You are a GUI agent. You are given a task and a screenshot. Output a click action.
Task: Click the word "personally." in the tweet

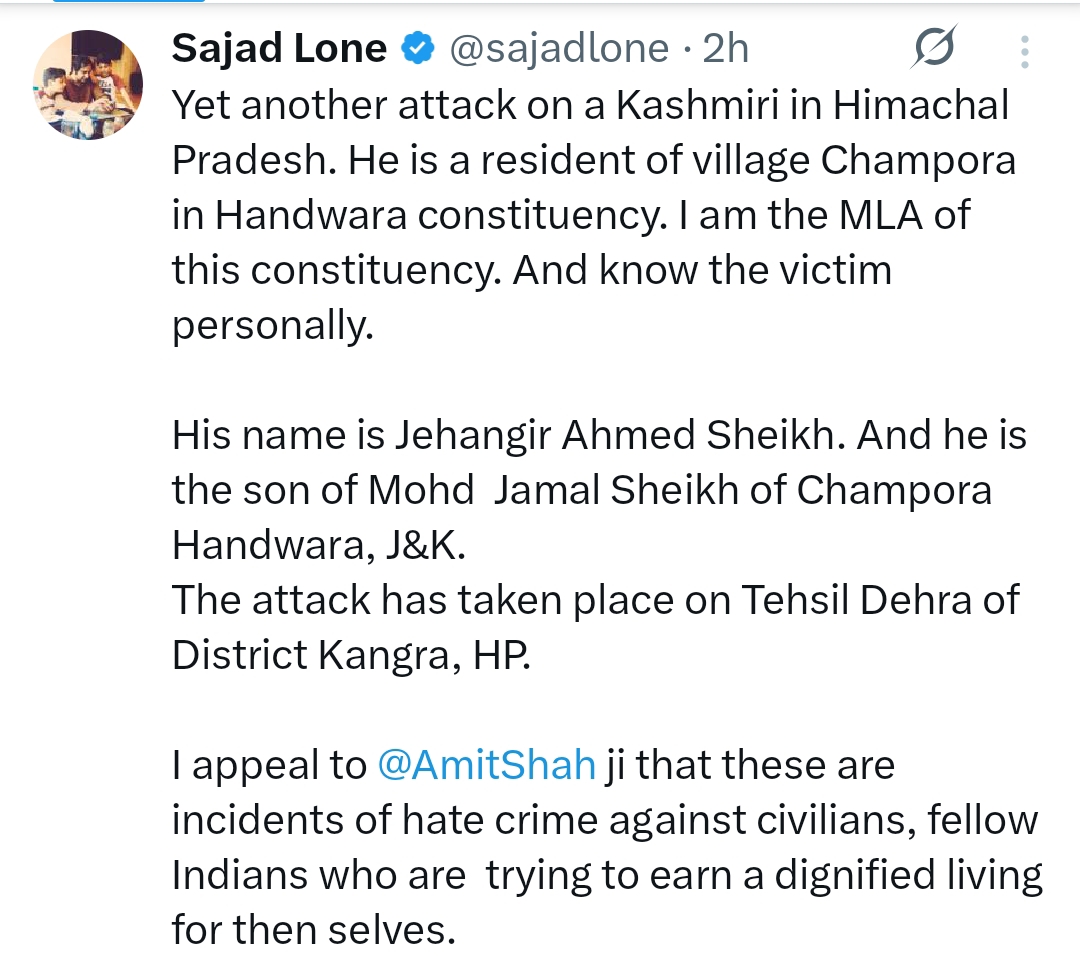tap(272, 325)
